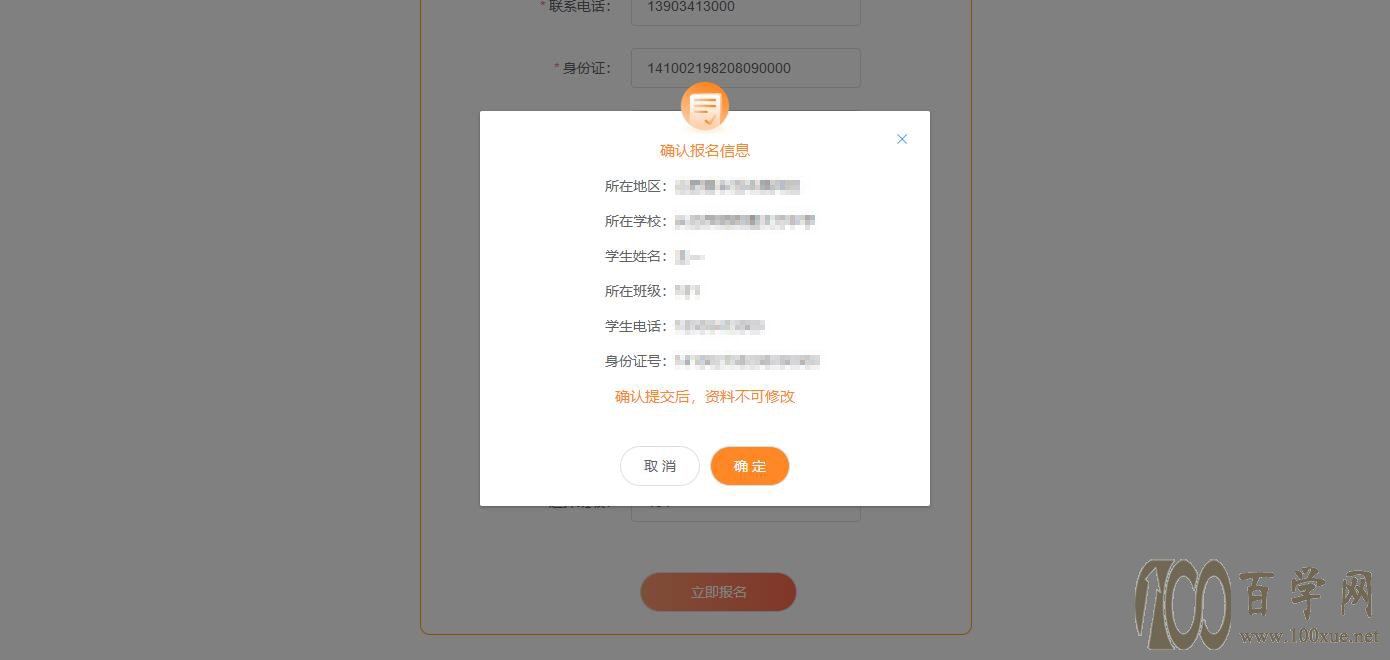Click the blurred 所在学校 value text

(x=745, y=221)
